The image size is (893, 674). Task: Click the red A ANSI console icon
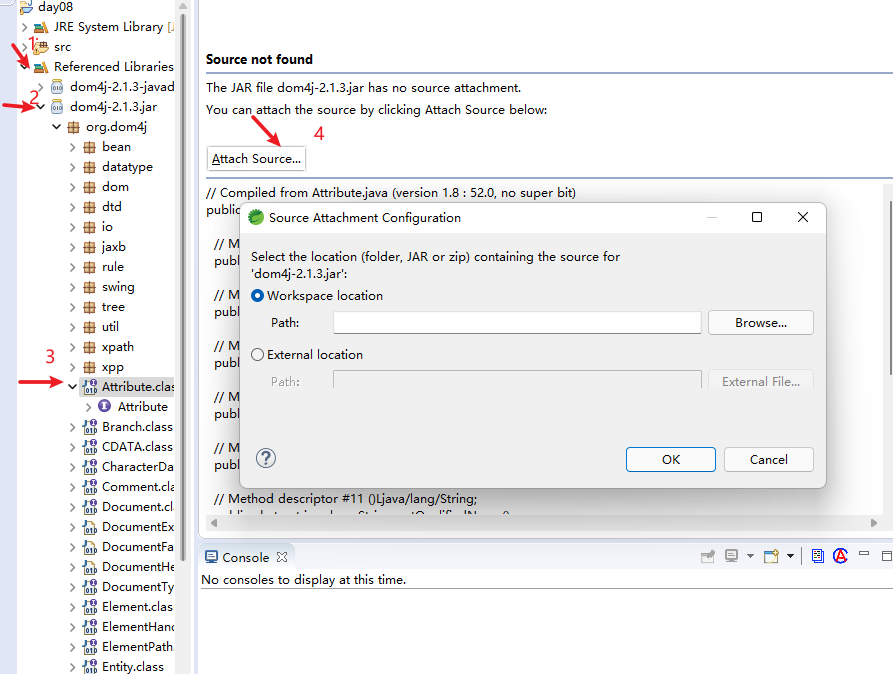coord(840,556)
